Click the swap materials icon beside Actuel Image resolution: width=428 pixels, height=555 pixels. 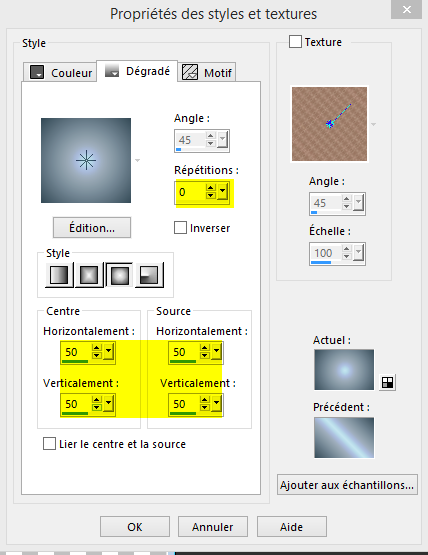387,382
